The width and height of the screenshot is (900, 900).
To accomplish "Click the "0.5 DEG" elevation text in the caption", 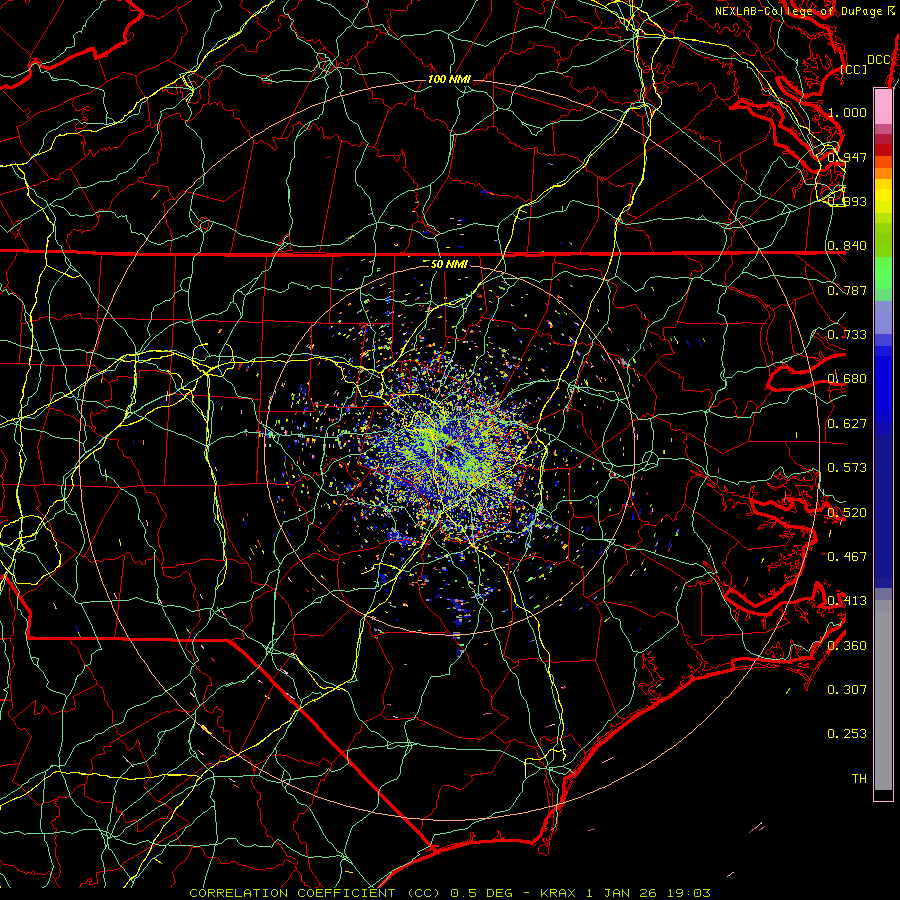I will point(481,893).
